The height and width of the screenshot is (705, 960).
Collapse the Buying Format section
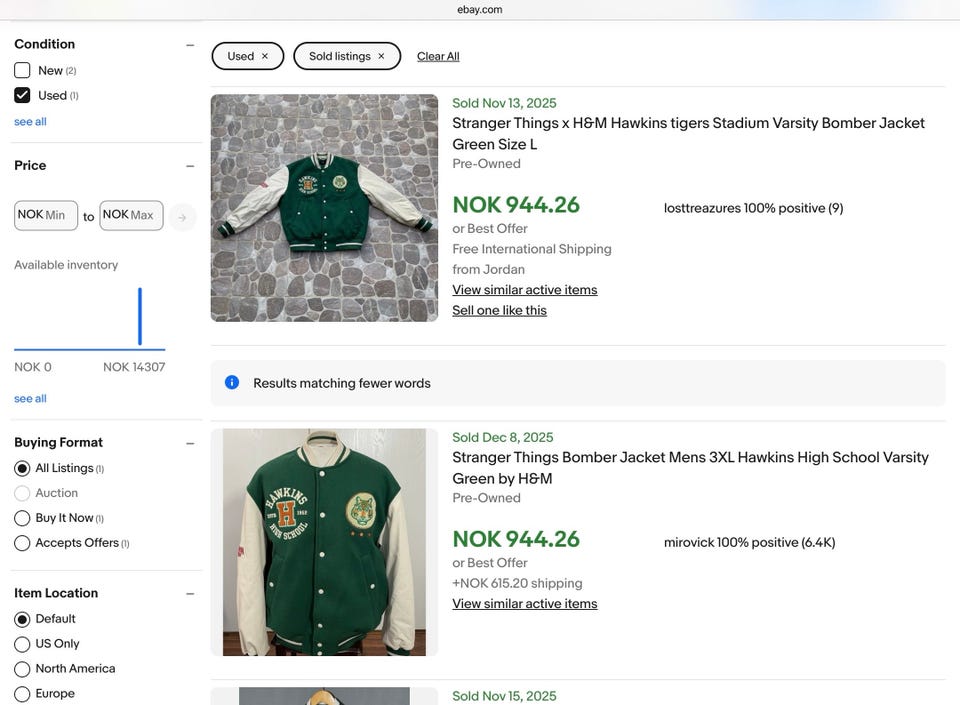(190, 443)
